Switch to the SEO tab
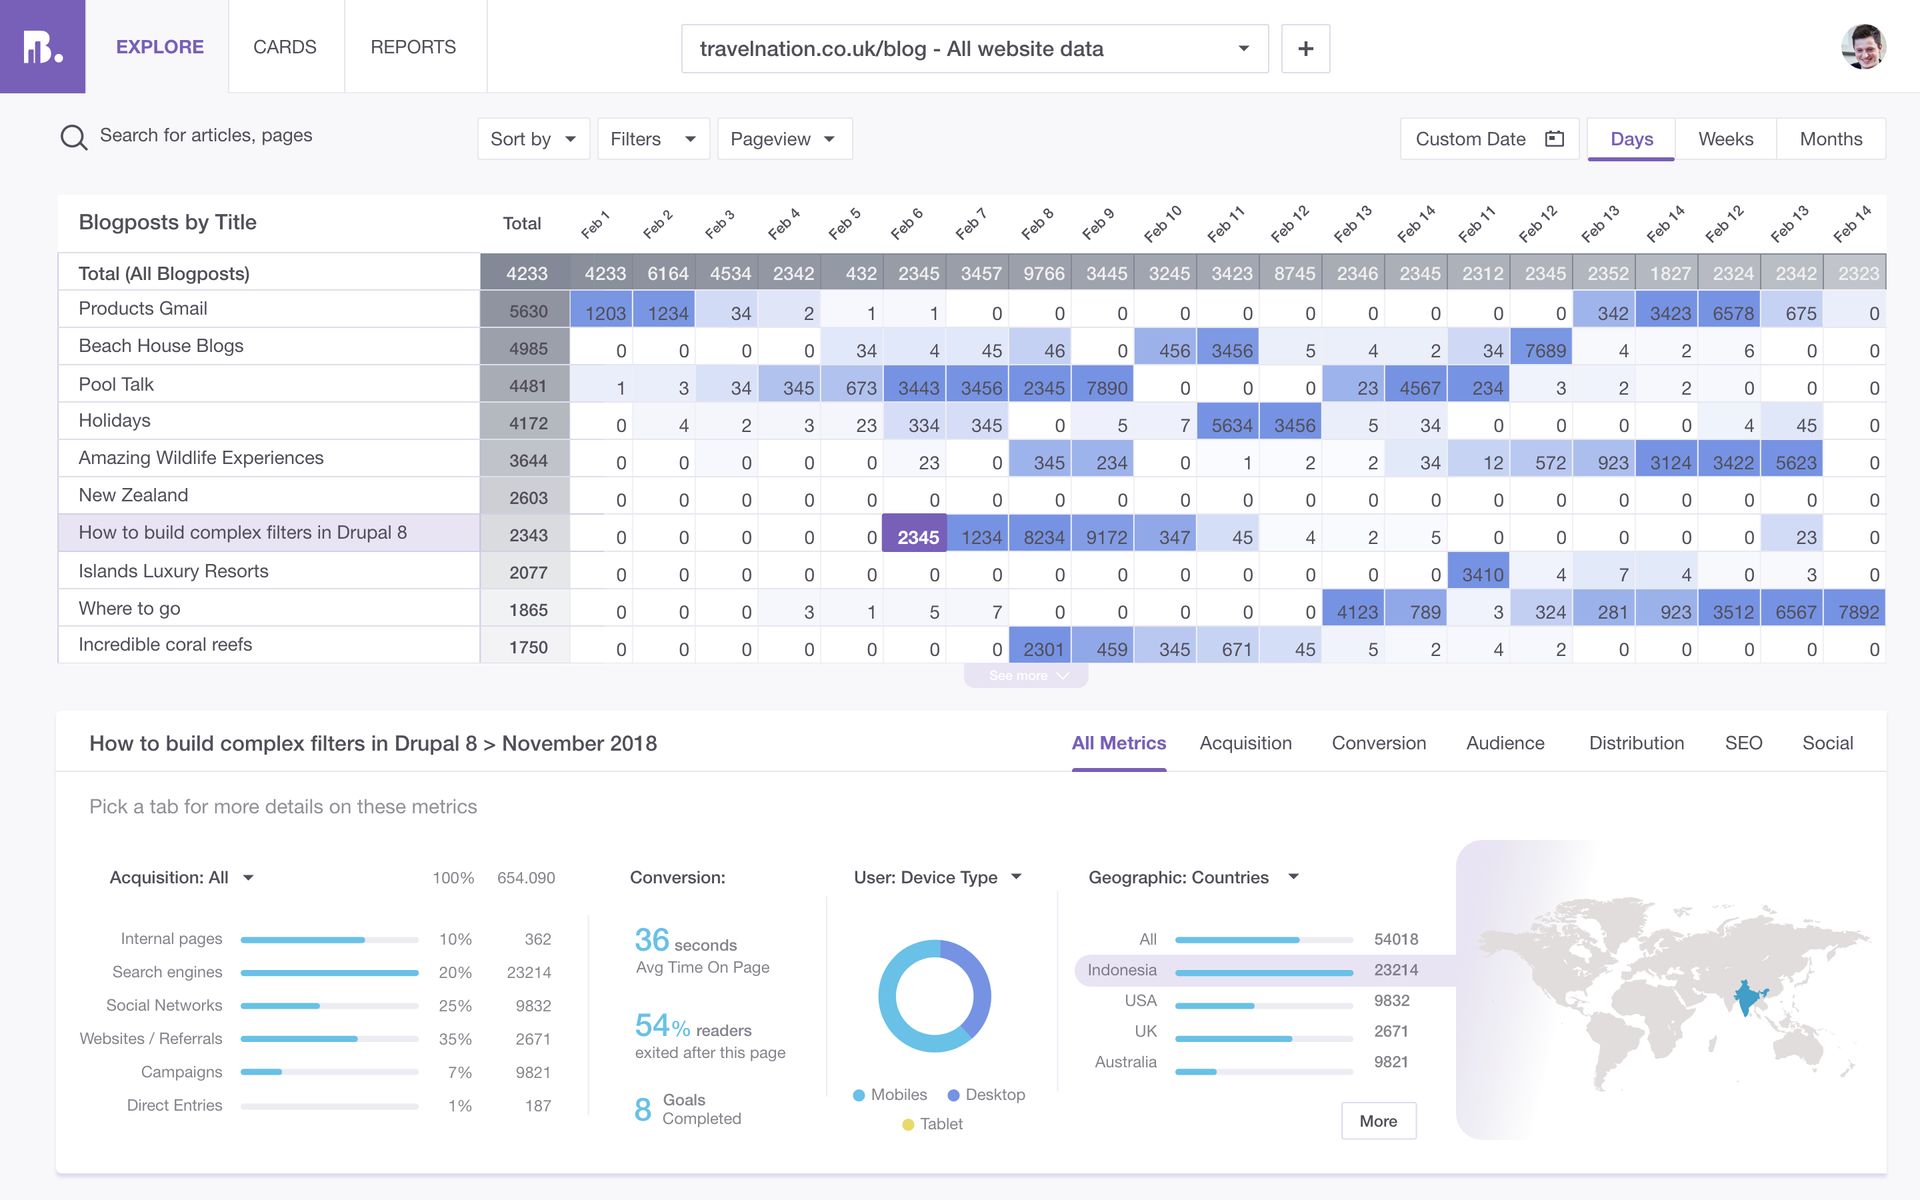Screen dimensions: 1920x1200 point(1743,742)
